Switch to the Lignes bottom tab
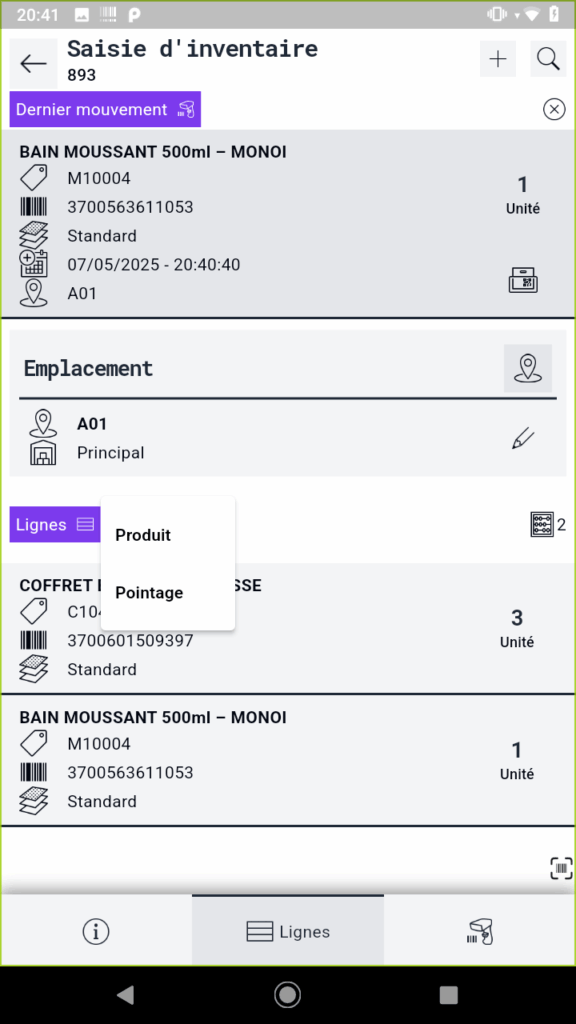This screenshot has width=576, height=1024. [x=288, y=931]
